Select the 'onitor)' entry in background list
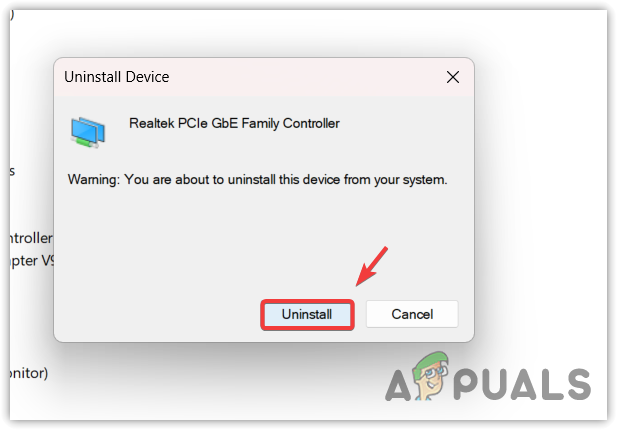The width and height of the screenshot is (617, 430). [x=29, y=373]
